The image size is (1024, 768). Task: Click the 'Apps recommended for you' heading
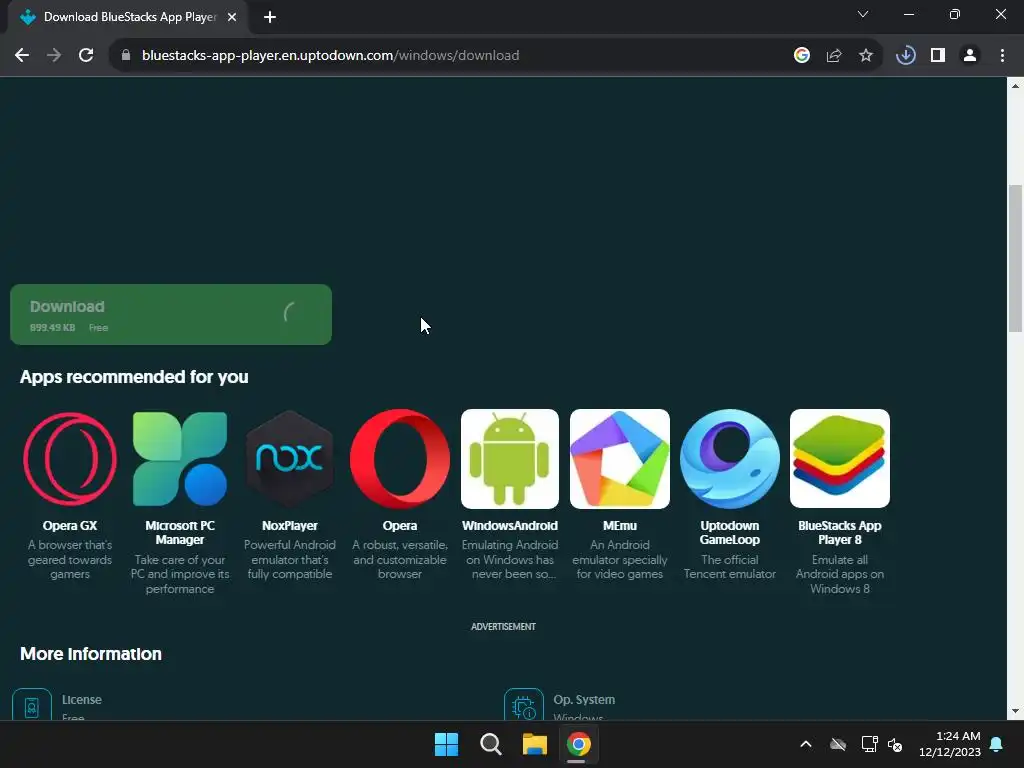point(134,377)
